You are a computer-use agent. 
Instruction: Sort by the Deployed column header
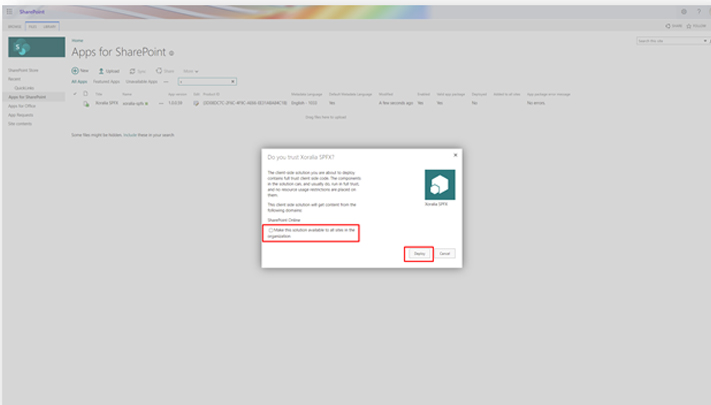coord(479,94)
